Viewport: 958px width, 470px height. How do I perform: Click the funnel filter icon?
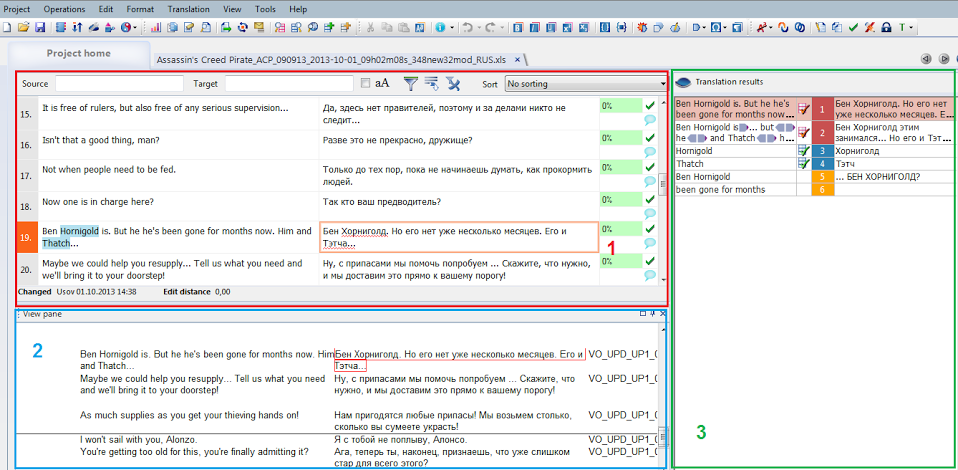point(411,84)
